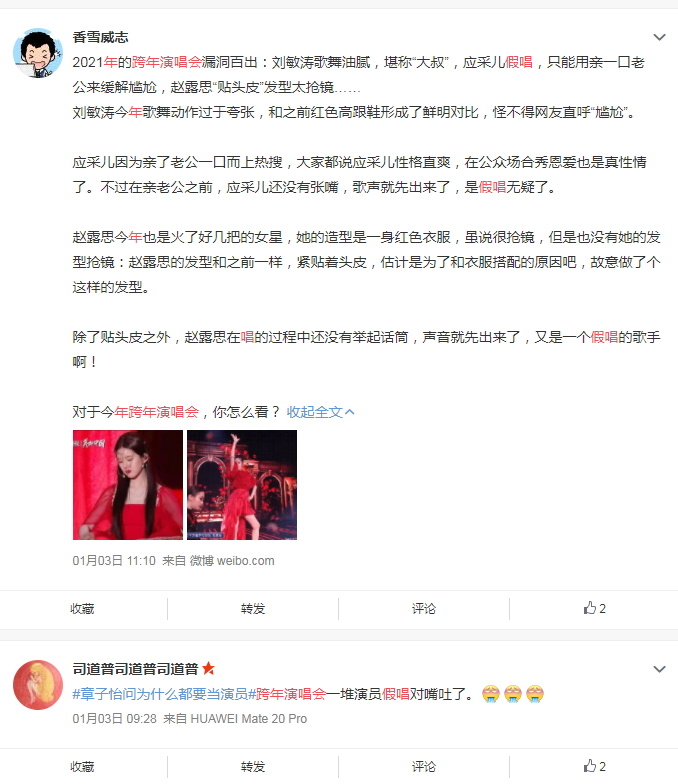Click 转发 on the second post

(252, 766)
